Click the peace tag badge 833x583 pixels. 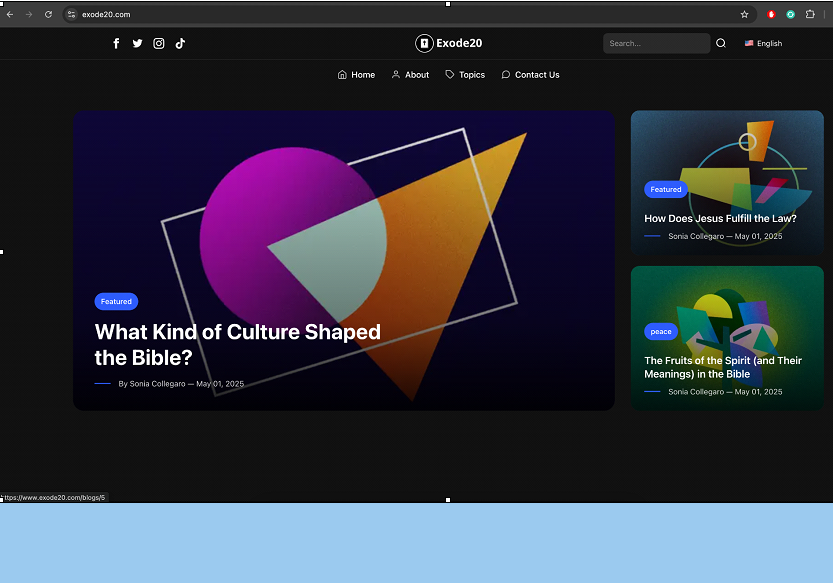(x=661, y=331)
